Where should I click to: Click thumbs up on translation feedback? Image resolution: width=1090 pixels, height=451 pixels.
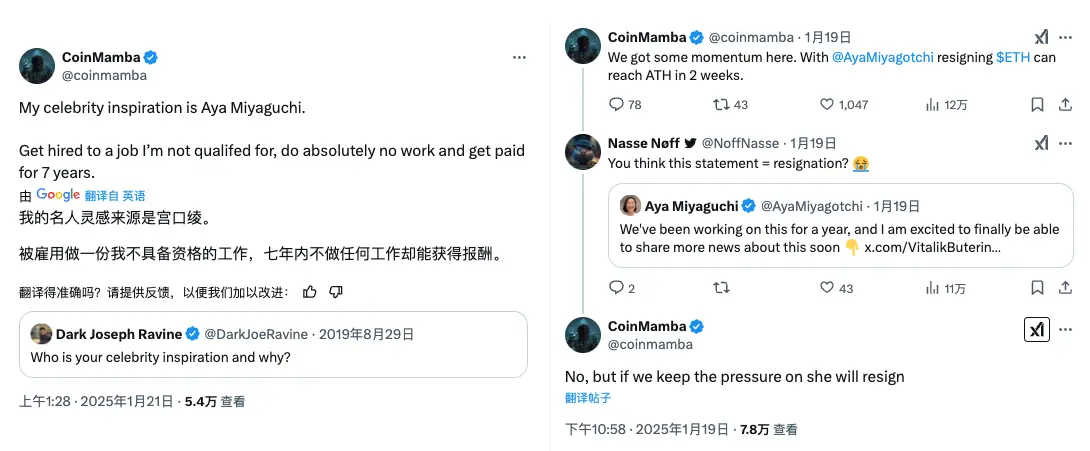point(309,292)
